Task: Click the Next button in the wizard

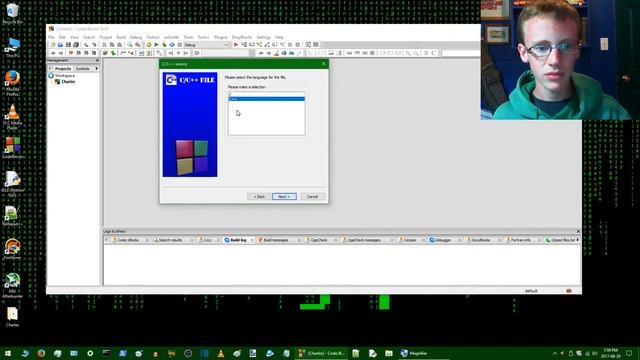Action: (284, 197)
